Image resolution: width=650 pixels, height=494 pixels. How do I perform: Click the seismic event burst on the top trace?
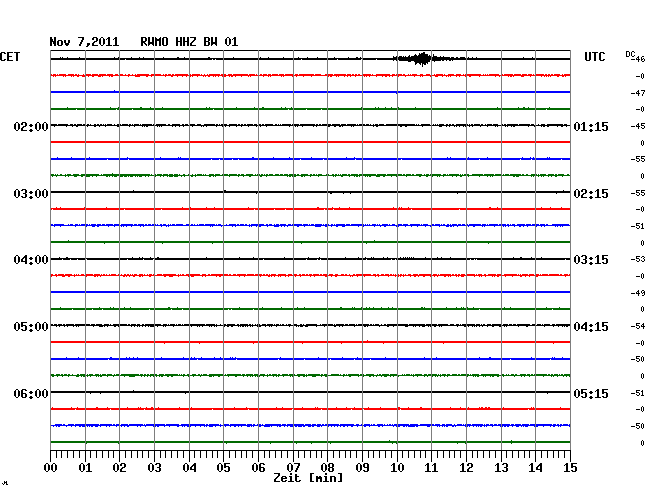click(x=422, y=59)
